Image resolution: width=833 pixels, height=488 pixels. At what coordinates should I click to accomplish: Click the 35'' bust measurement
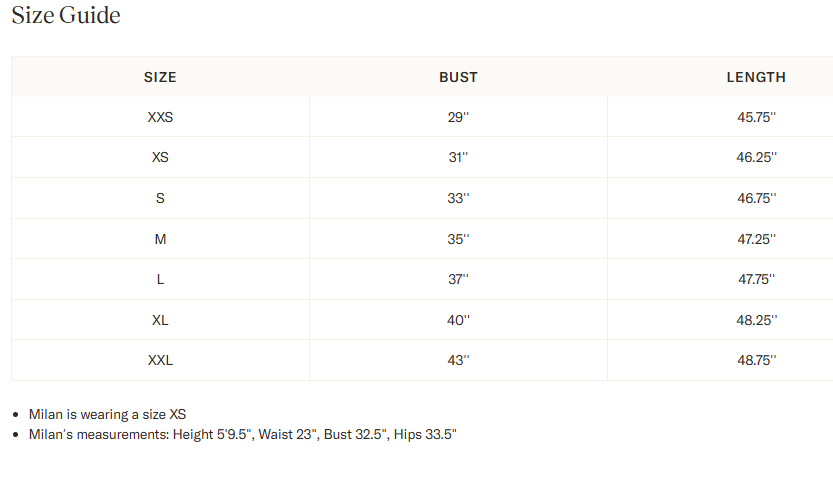[x=458, y=239]
